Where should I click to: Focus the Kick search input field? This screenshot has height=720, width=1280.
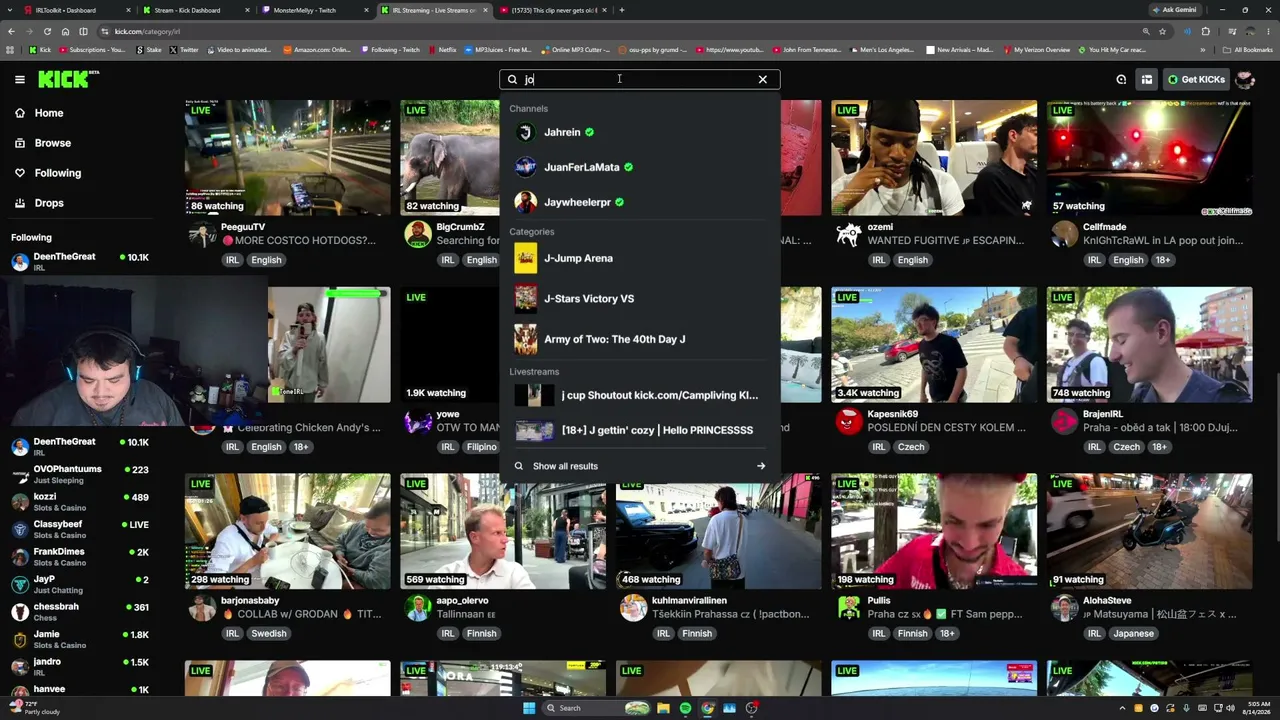coord(639,79)
